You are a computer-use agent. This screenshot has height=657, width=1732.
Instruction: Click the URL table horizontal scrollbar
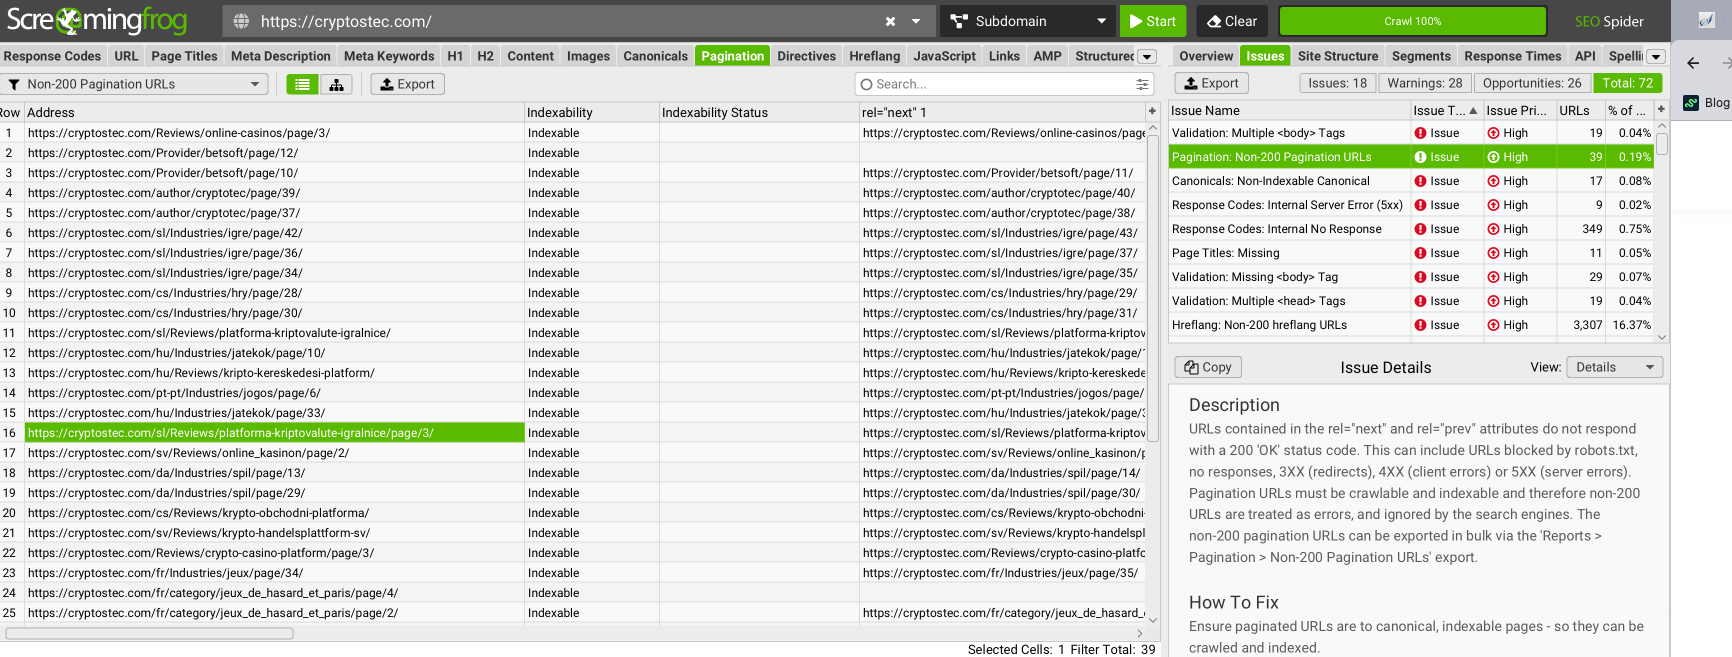click(150, 633)
